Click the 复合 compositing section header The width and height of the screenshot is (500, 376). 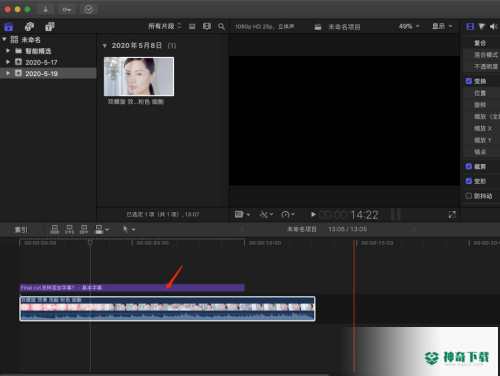point(480,43)
